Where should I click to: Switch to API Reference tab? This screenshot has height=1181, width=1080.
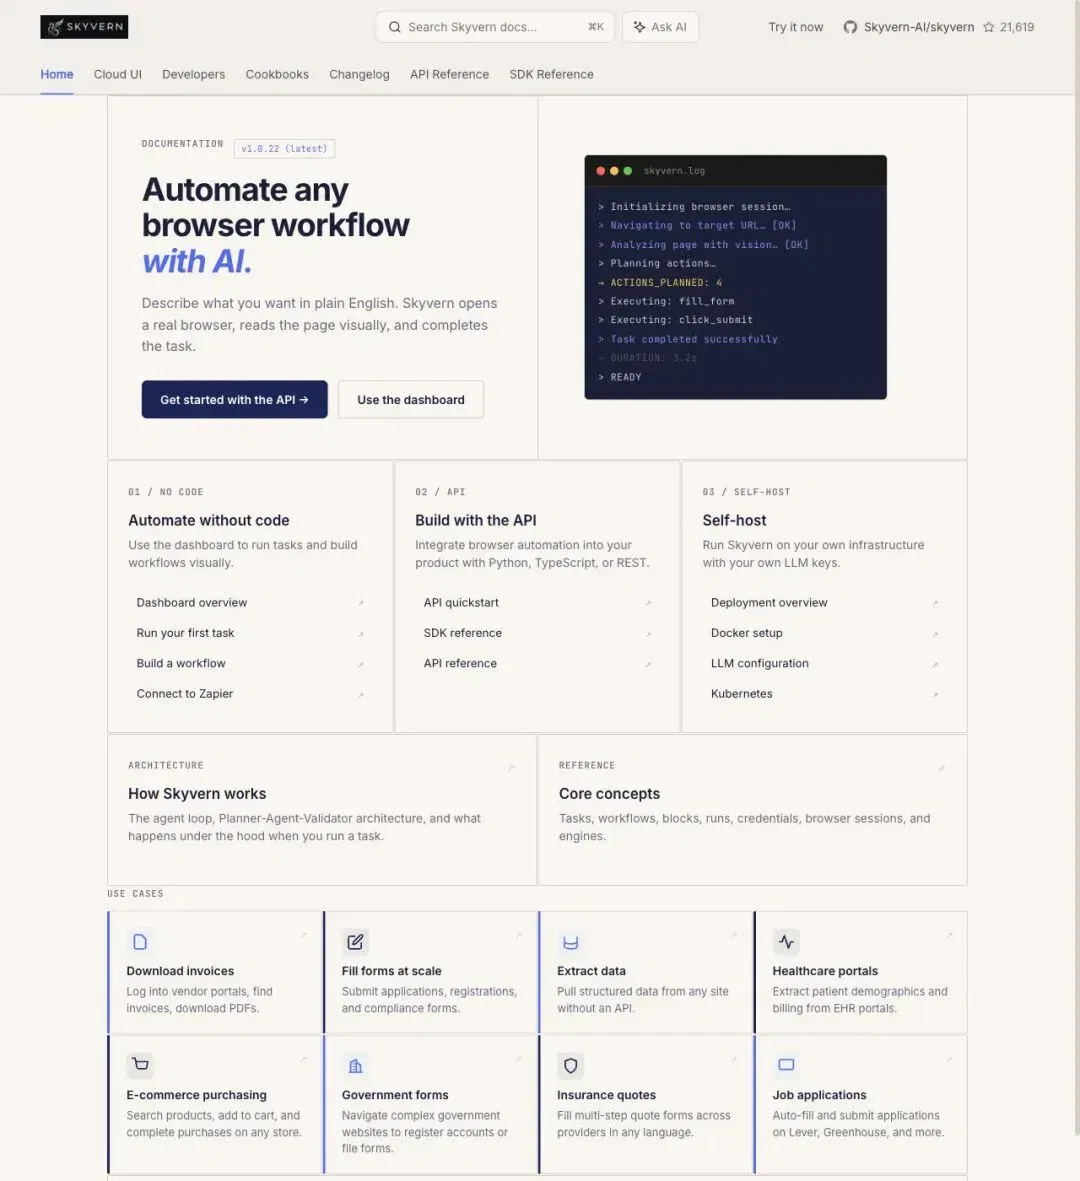click(x=450, y=75)
